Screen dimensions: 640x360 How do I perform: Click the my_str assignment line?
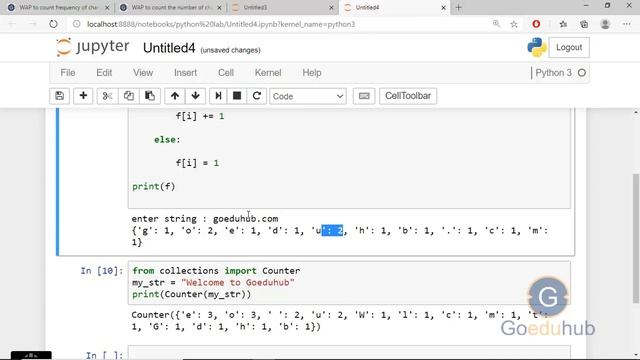[x=213, y=282]
